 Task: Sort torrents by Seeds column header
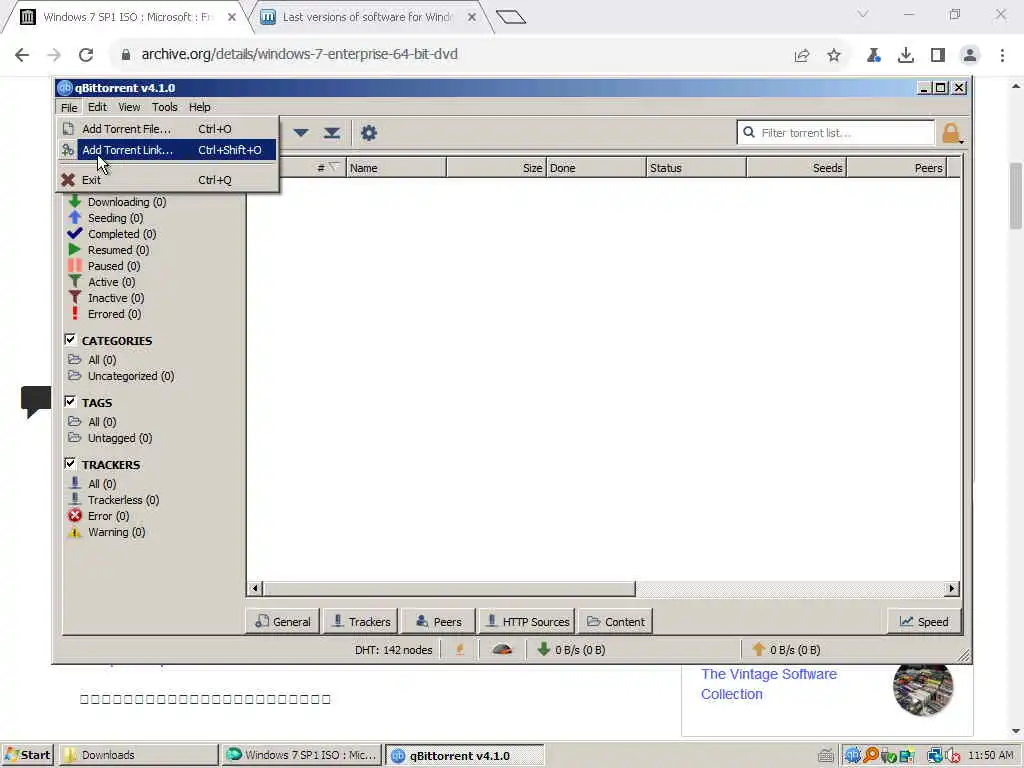tap(797, 168)
